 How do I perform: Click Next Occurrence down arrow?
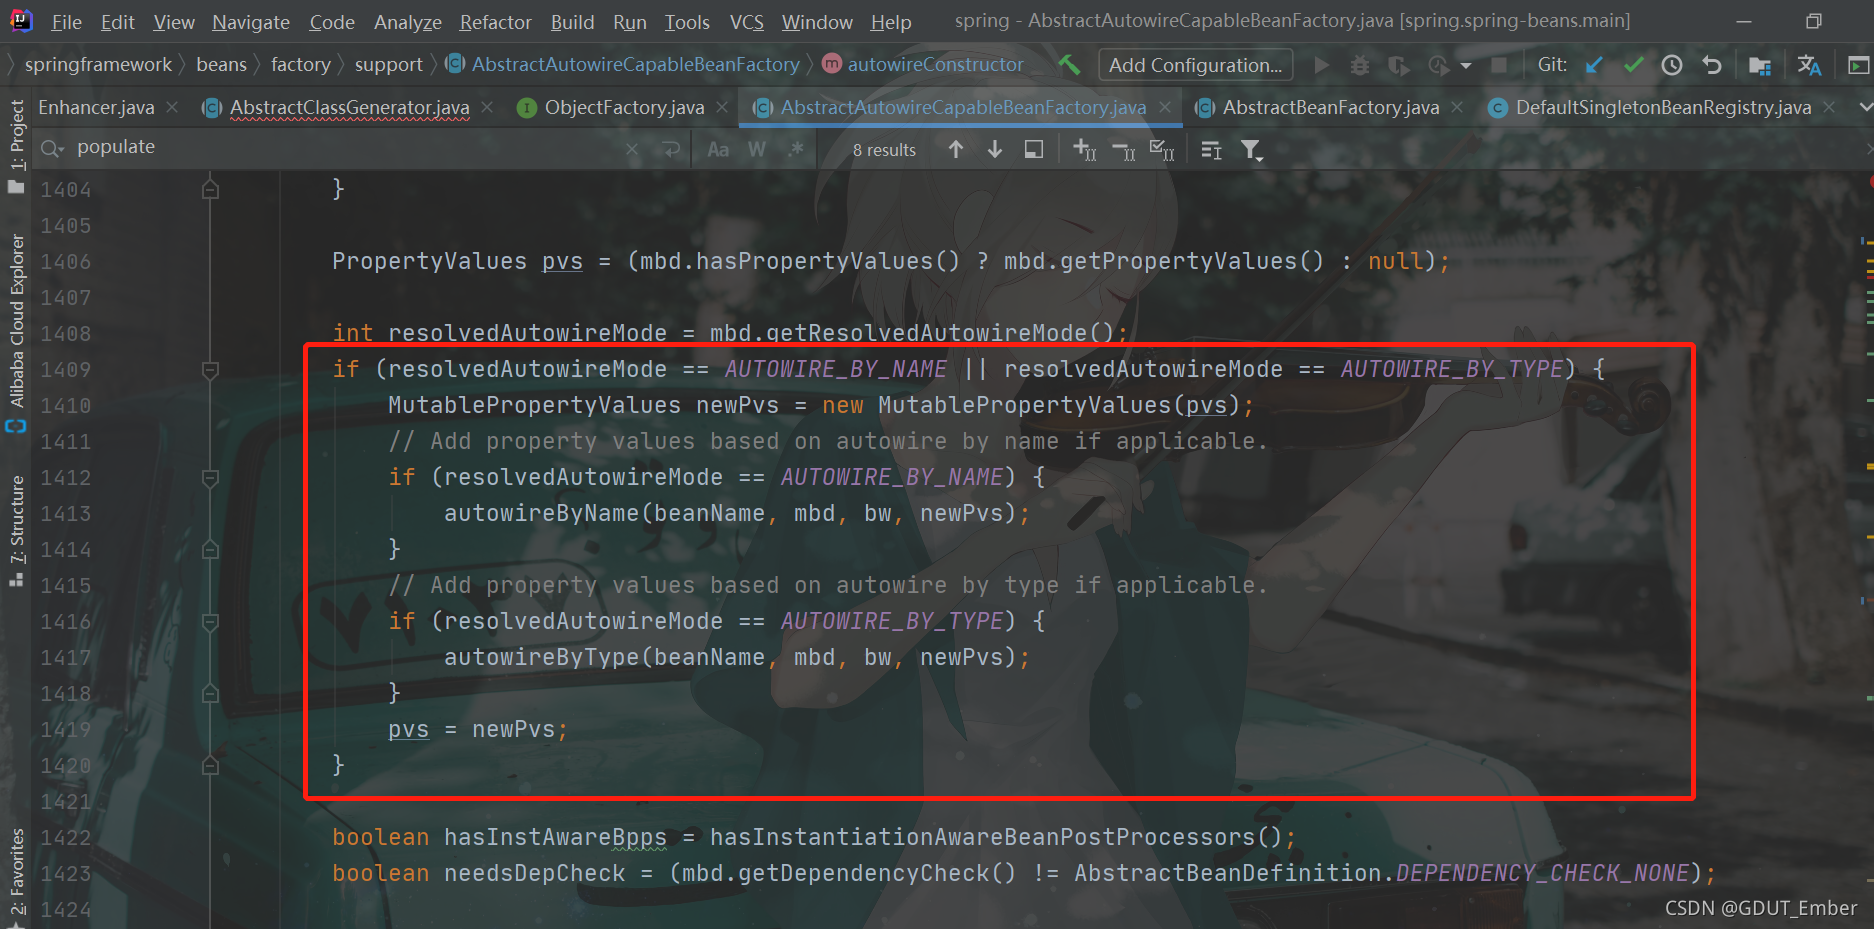point(995,149)
